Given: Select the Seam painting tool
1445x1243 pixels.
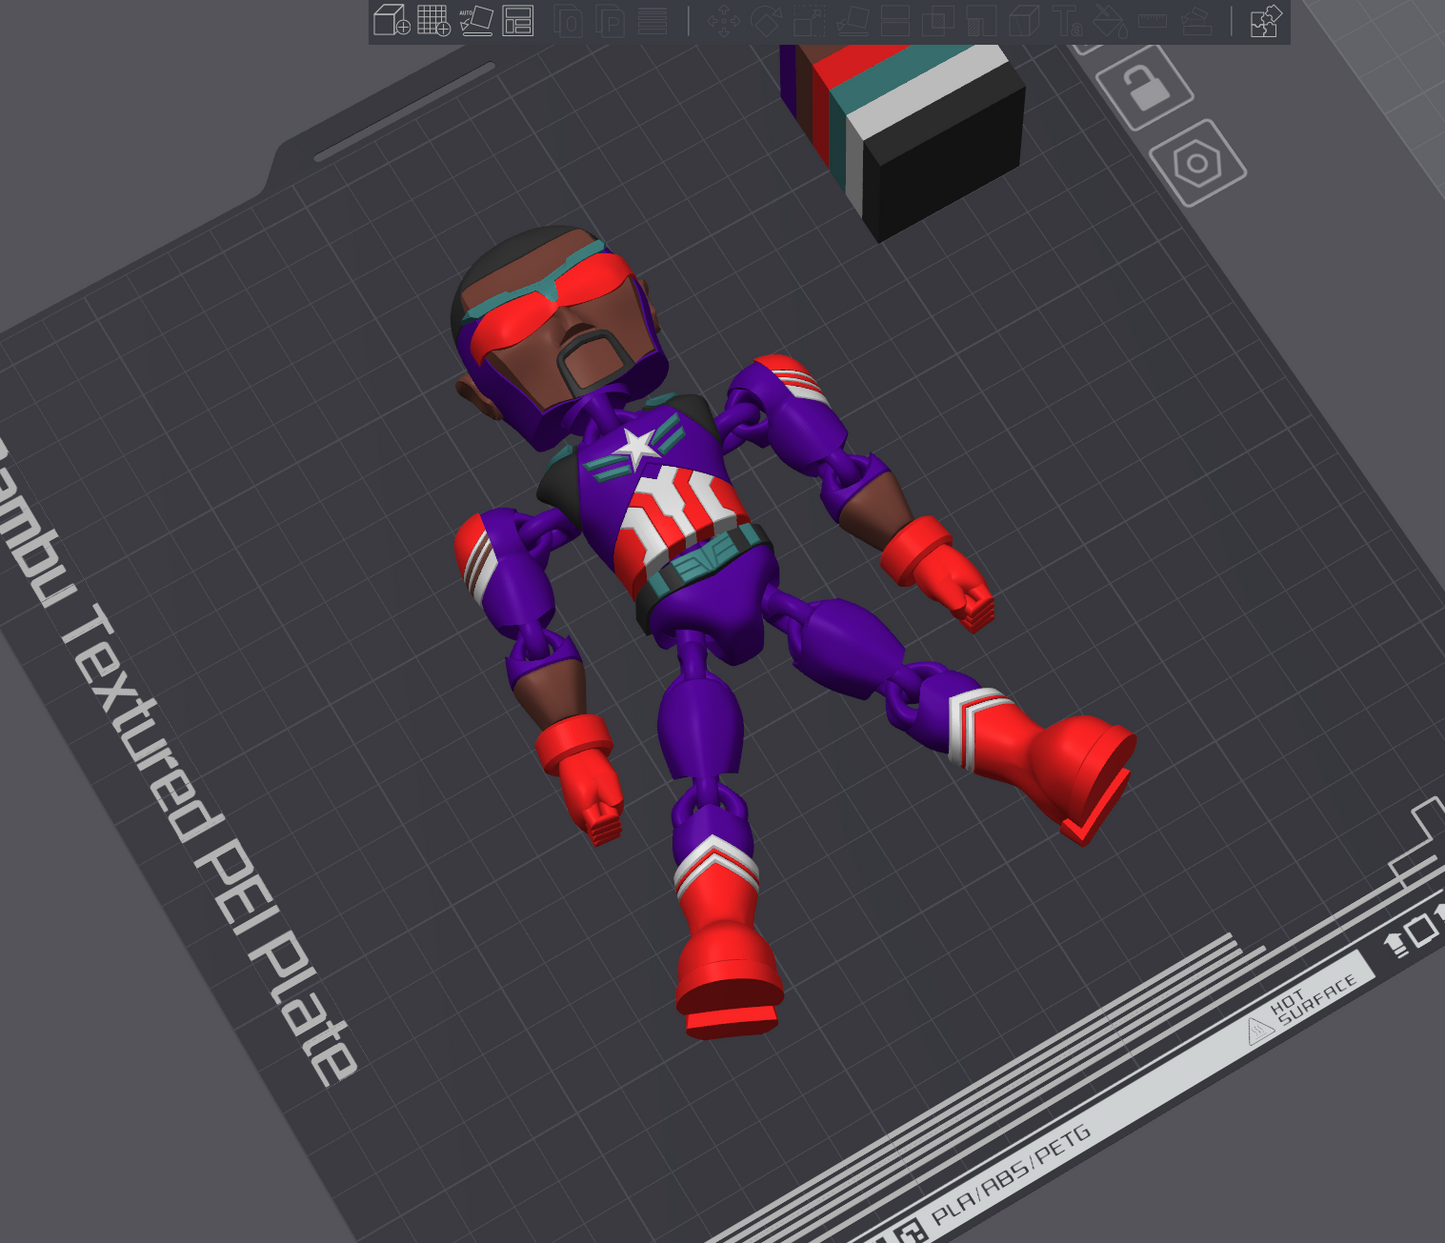Looking at the screenshot, I should pyautogui.click(x=1024, y=21).
